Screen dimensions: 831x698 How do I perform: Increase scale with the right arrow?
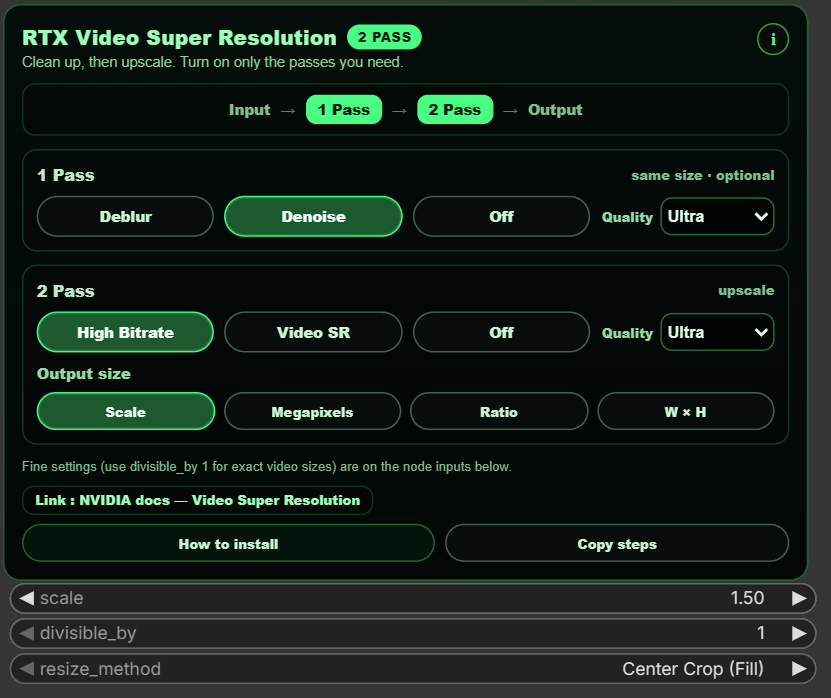click(x=799, y=598)
